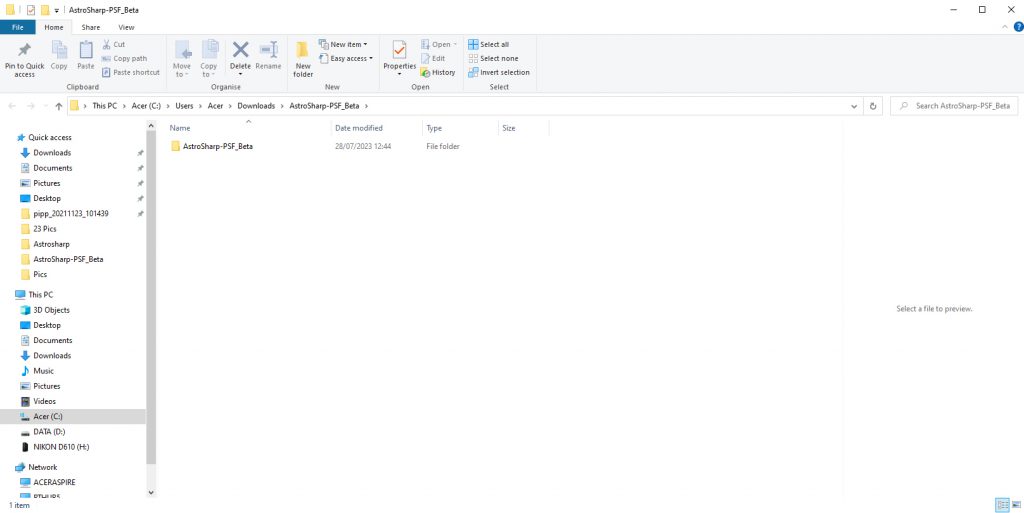Viewport: 1024px width, 513px height.
Task: Select Quick access in navigation pane
Action: 50,138
